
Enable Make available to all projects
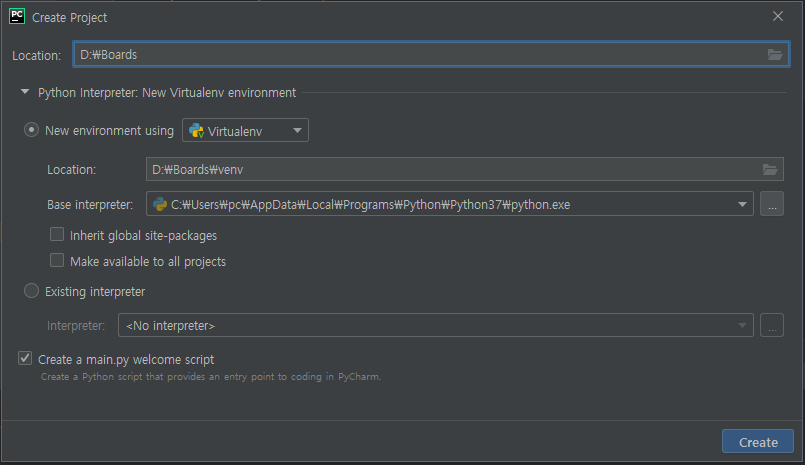(57, 260)
